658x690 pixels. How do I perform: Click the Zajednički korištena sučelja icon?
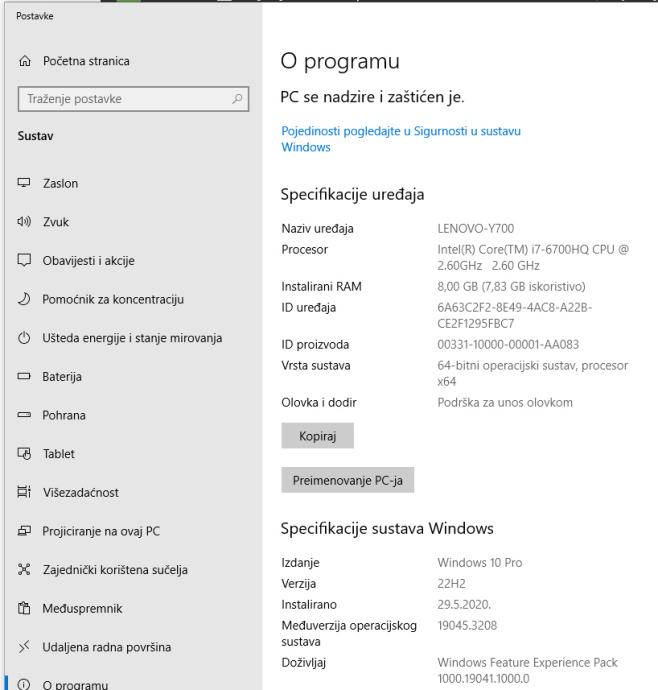coord(24,569)
